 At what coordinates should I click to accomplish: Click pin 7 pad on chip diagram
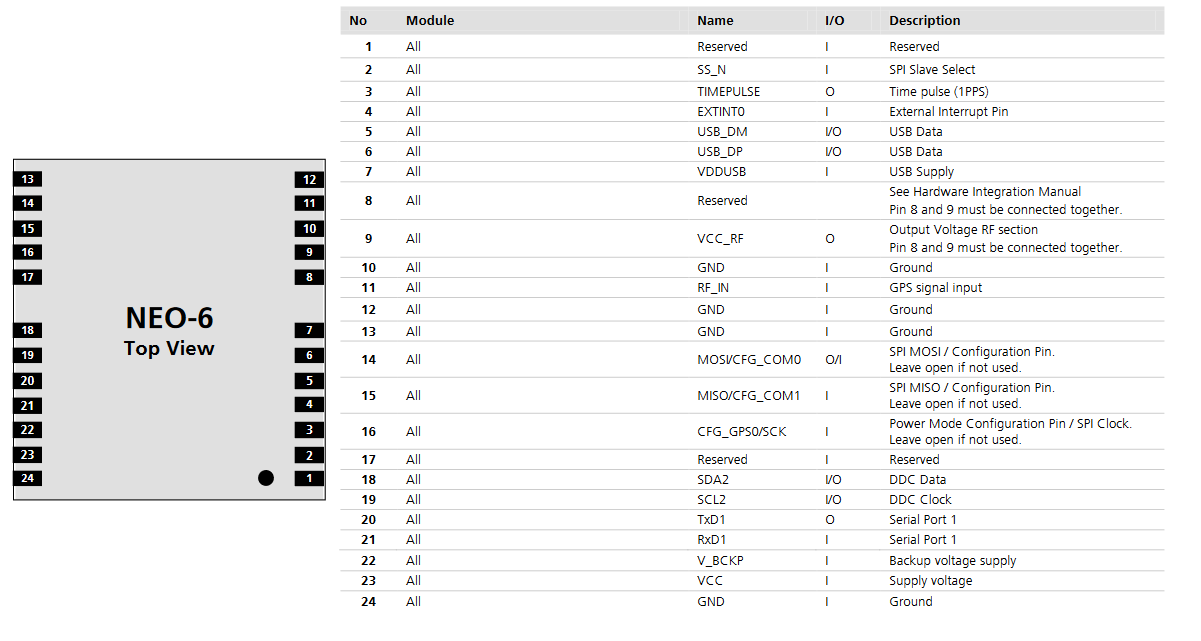click(309, 330)
